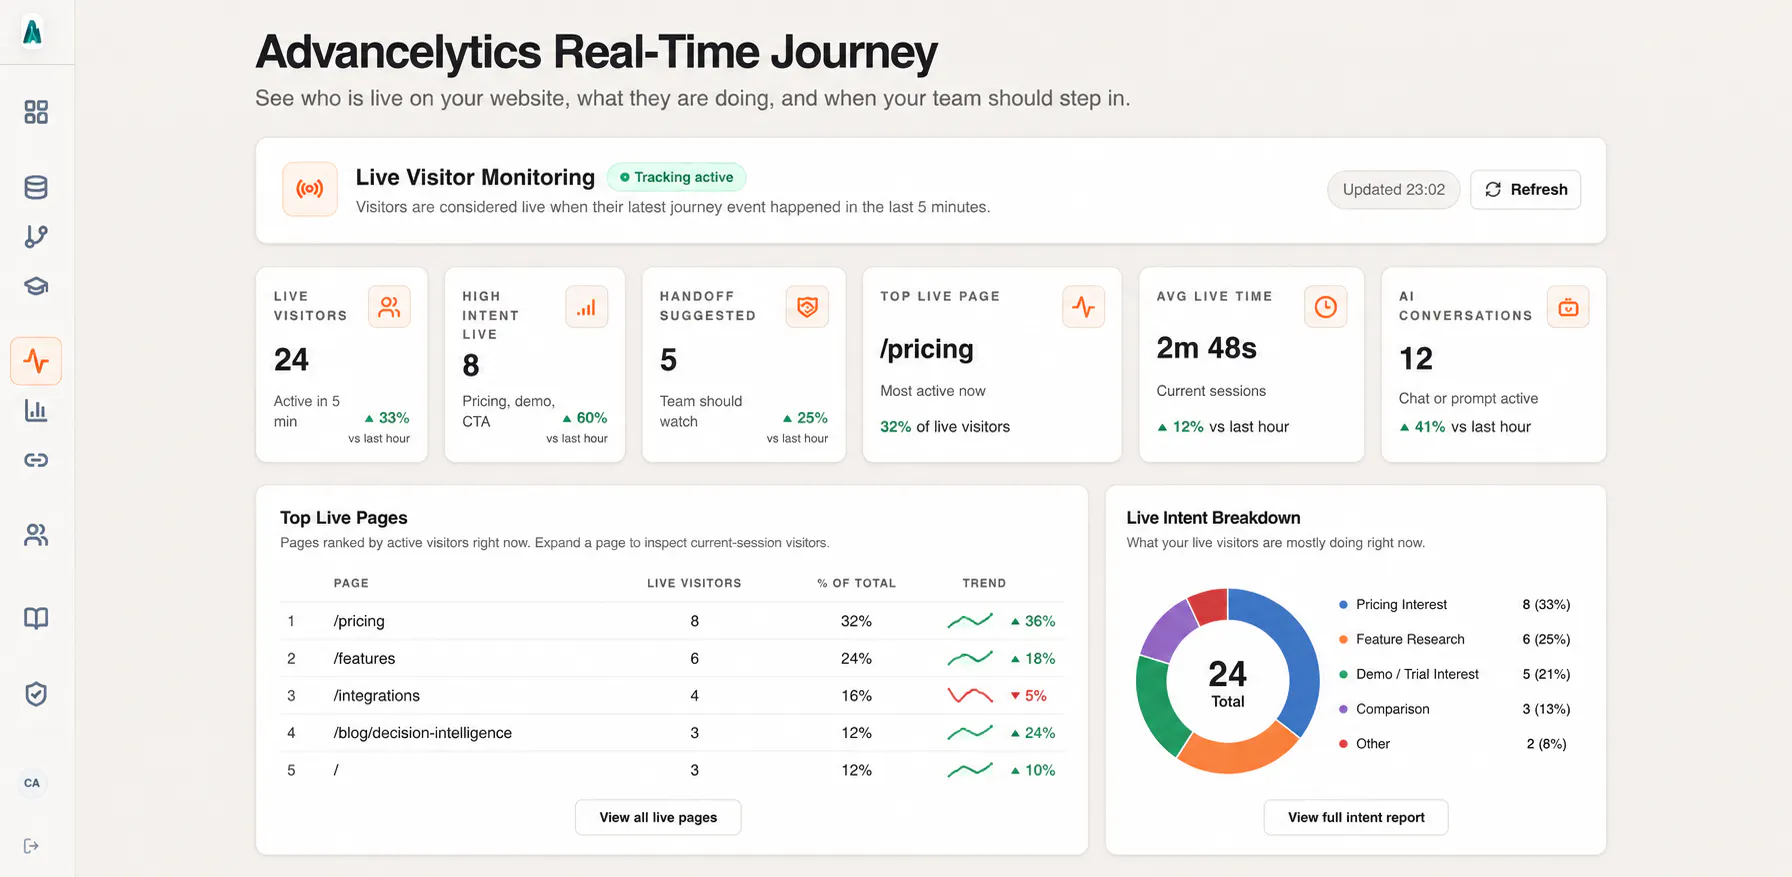Click View all live pages button
Viewport: 1792px width, 877px height.
point(658,817)
